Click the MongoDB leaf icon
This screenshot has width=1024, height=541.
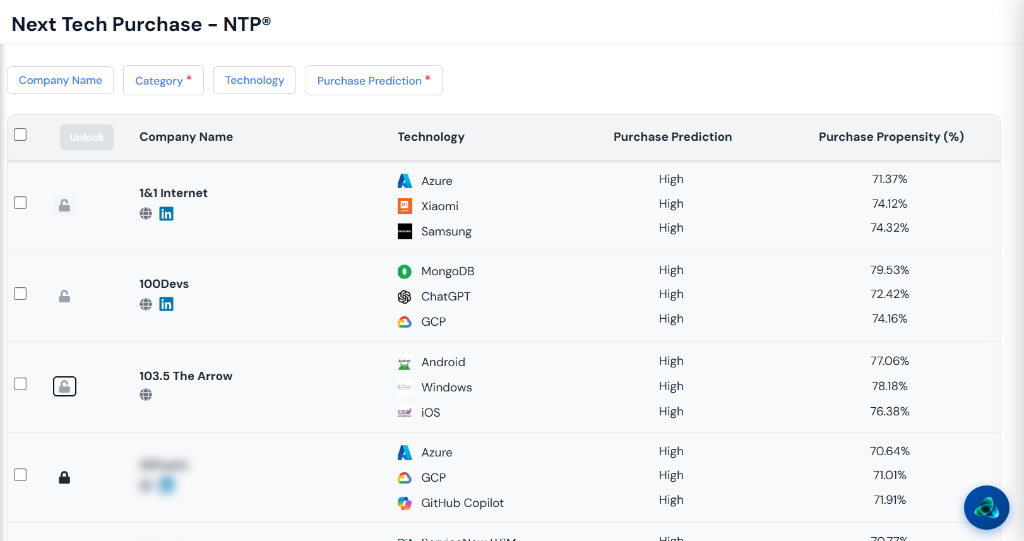coord(405,271)
